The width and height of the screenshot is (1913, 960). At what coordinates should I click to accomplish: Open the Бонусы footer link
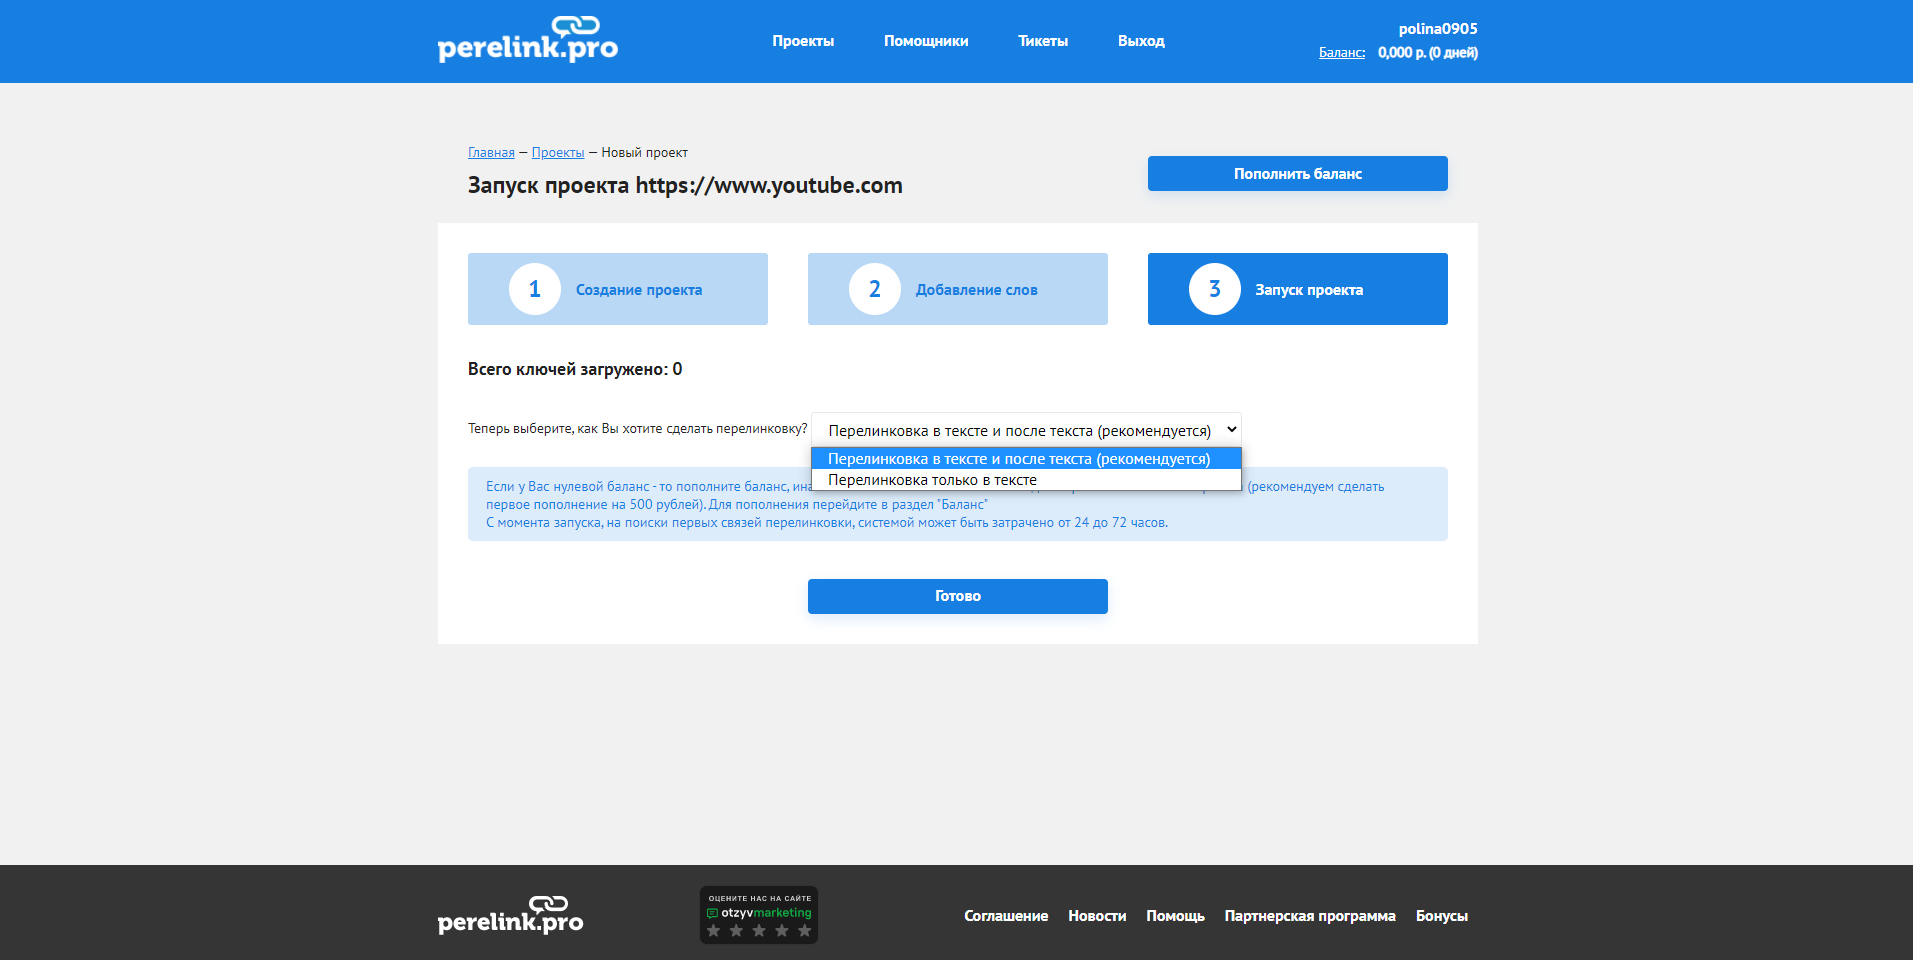(x=1442, y=916)
